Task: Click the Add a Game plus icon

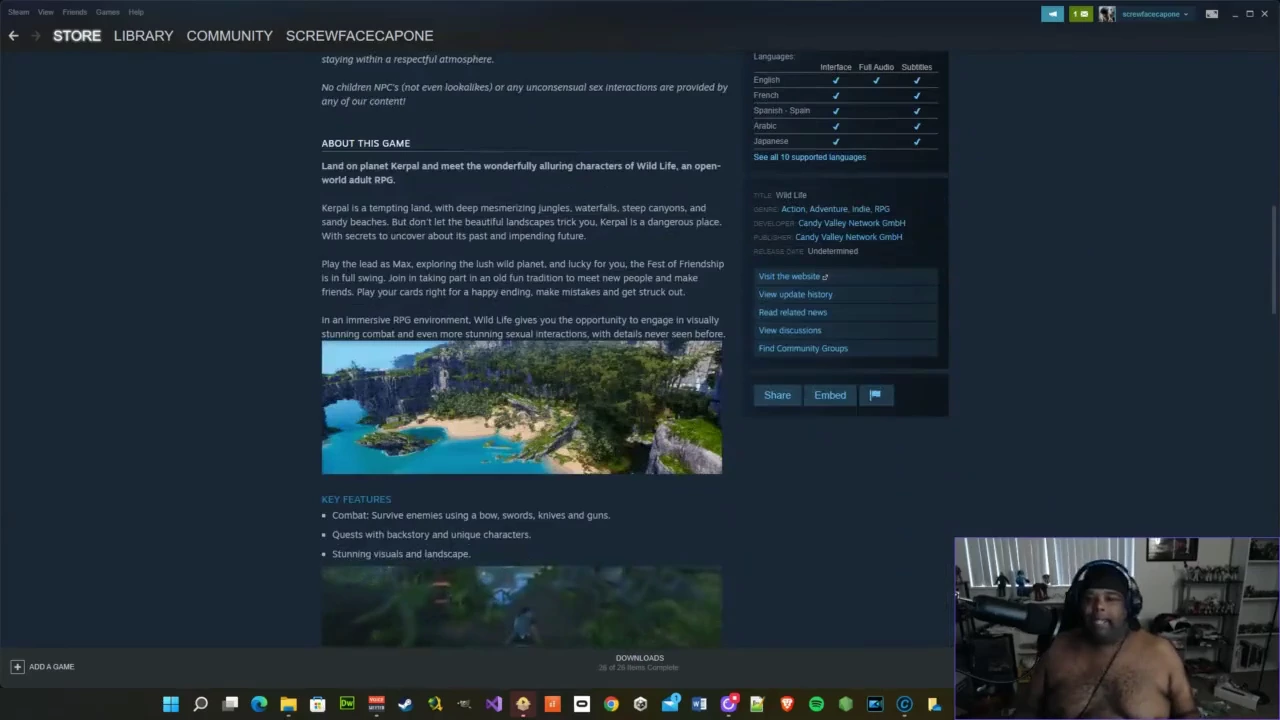Action: [17, 667]
